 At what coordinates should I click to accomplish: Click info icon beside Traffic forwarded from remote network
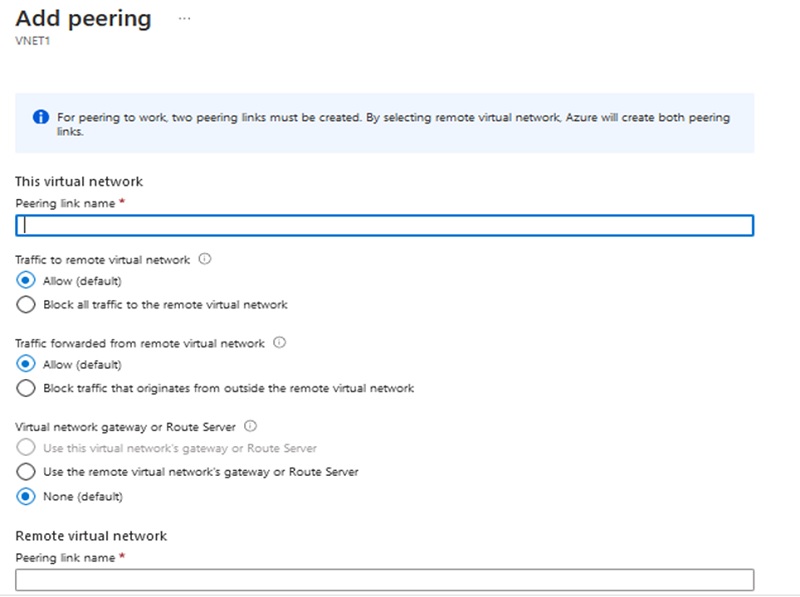point(280,343)
